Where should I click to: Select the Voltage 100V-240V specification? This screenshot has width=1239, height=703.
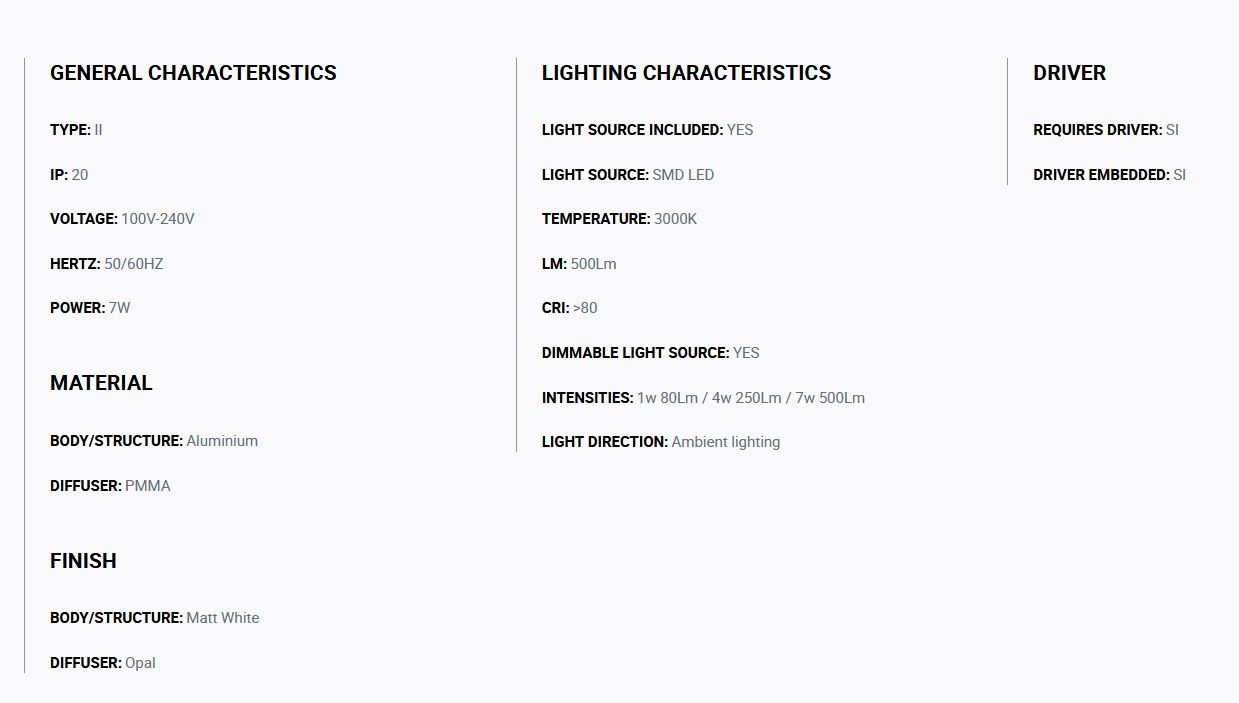point(122,219)
